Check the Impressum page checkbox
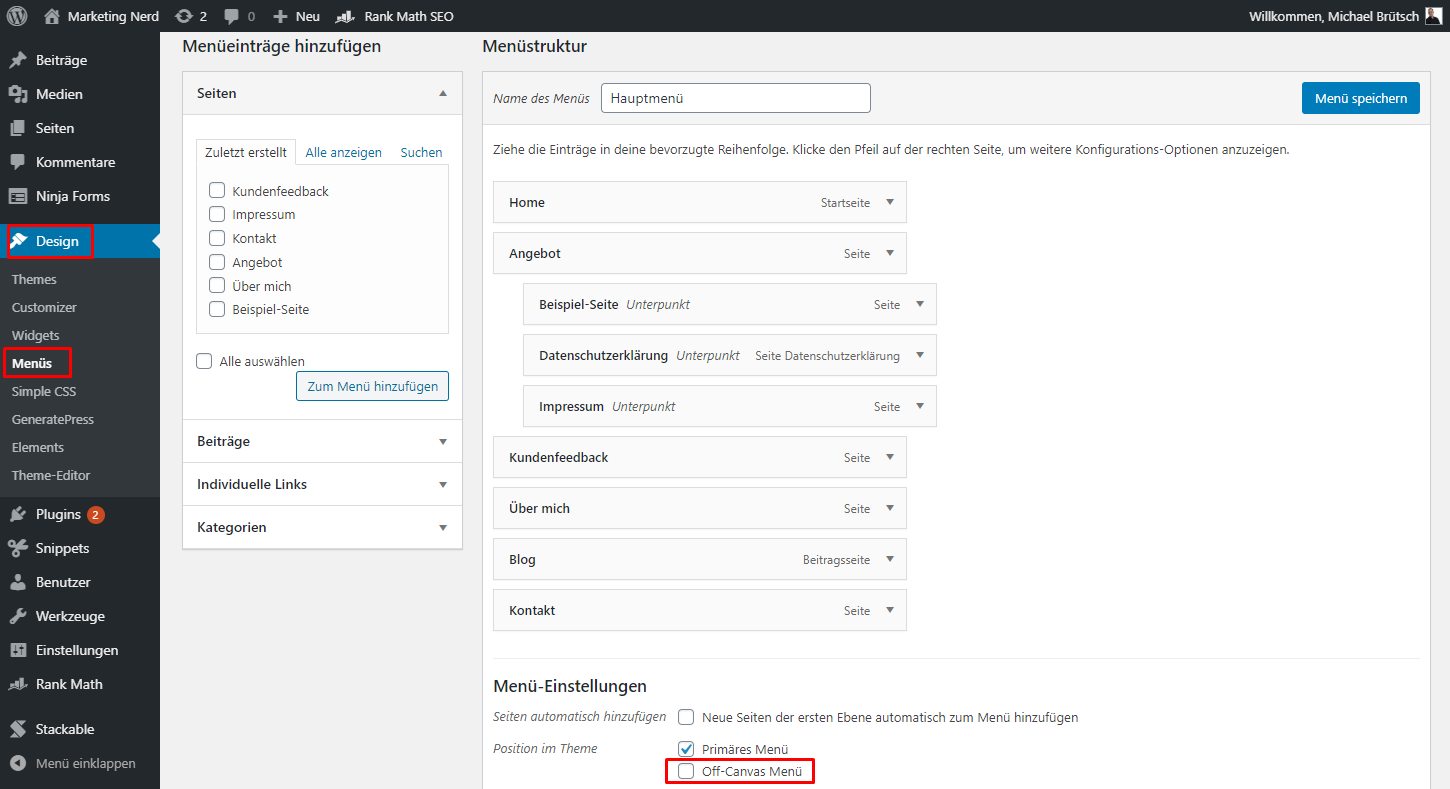Viewport: 1450px width, 789px height. [216, 214]
